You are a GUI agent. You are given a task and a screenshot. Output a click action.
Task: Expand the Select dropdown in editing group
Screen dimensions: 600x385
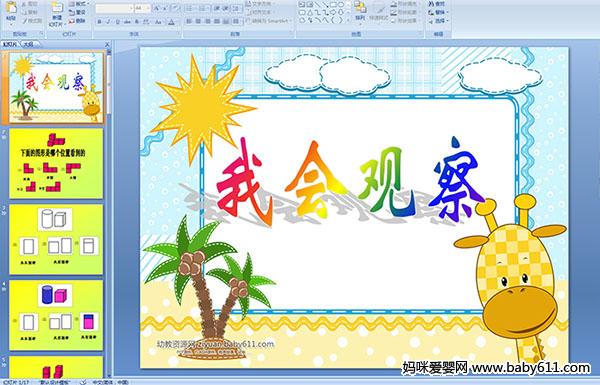pos(438,21)
